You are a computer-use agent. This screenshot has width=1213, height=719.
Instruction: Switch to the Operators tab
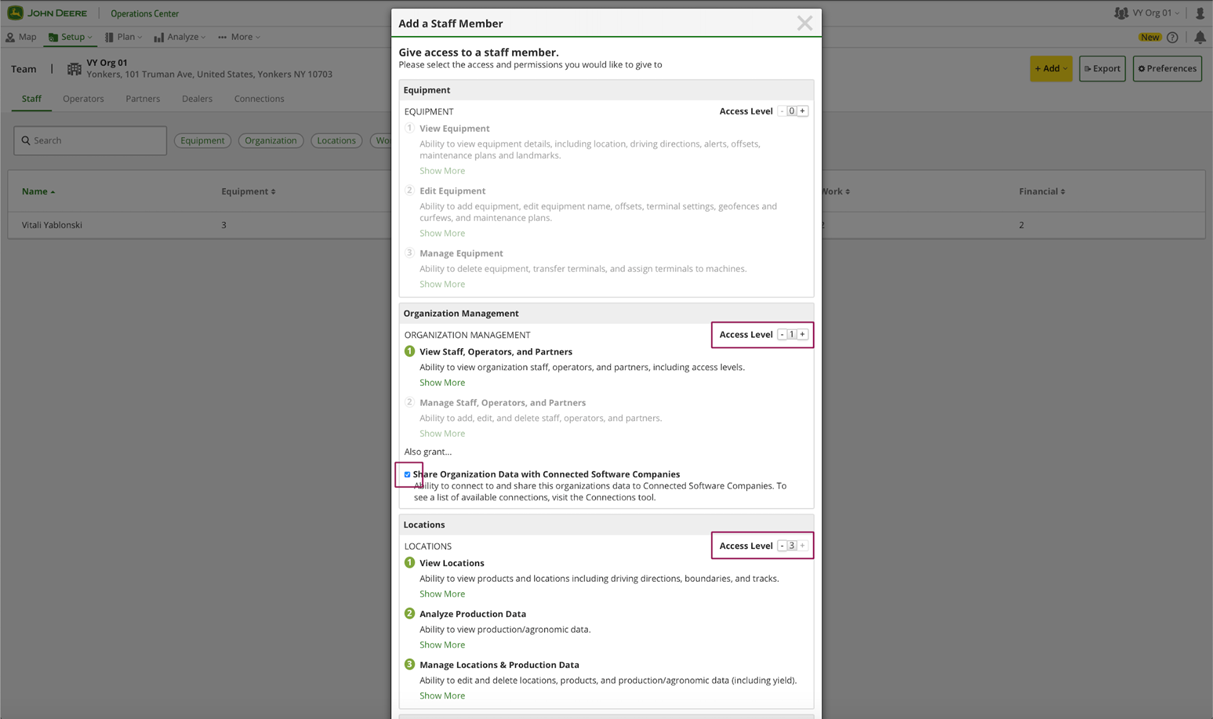tap(83, 99)
